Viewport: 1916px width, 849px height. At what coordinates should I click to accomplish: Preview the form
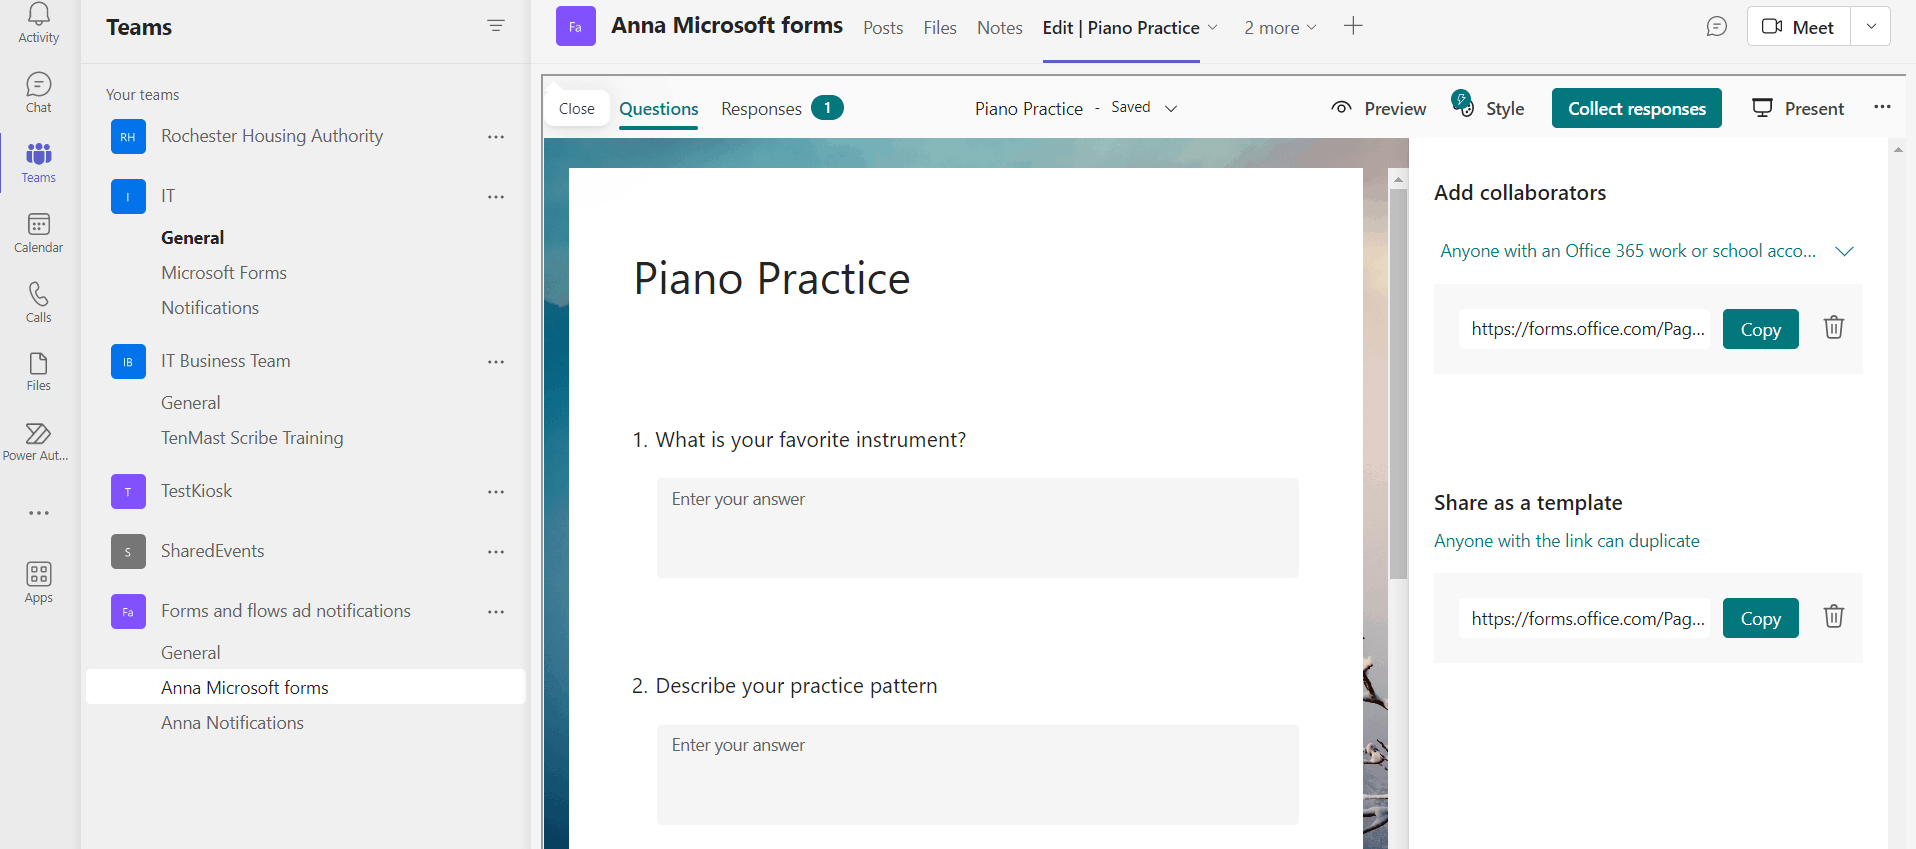tap(1378, 108)
